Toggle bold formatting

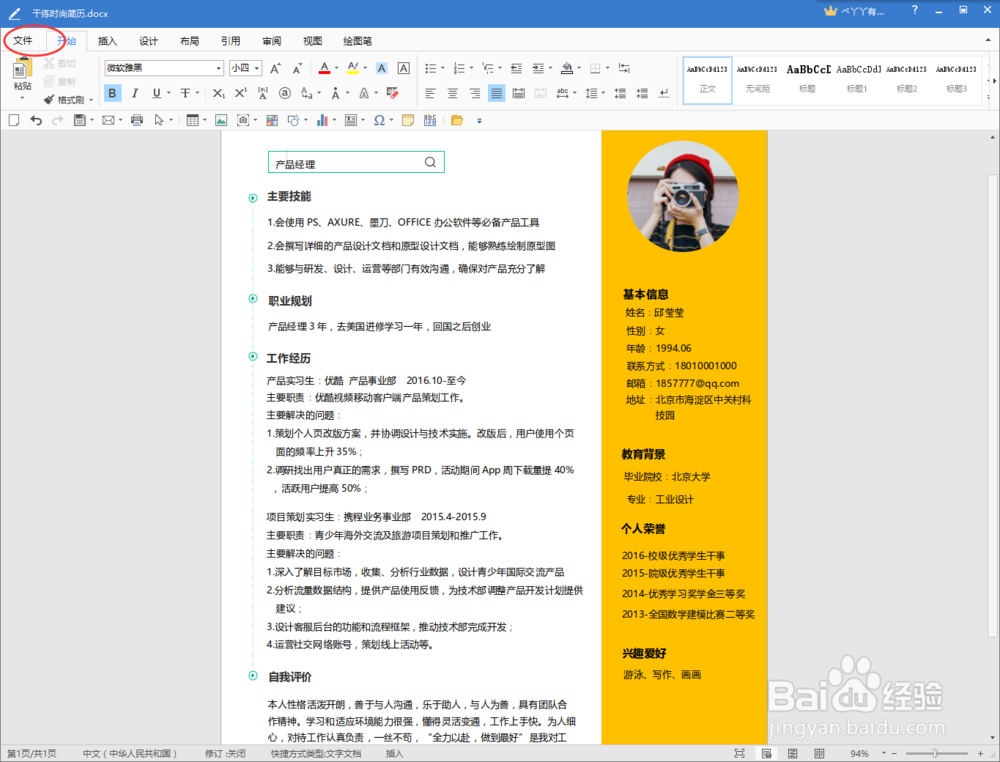(112, 93)
